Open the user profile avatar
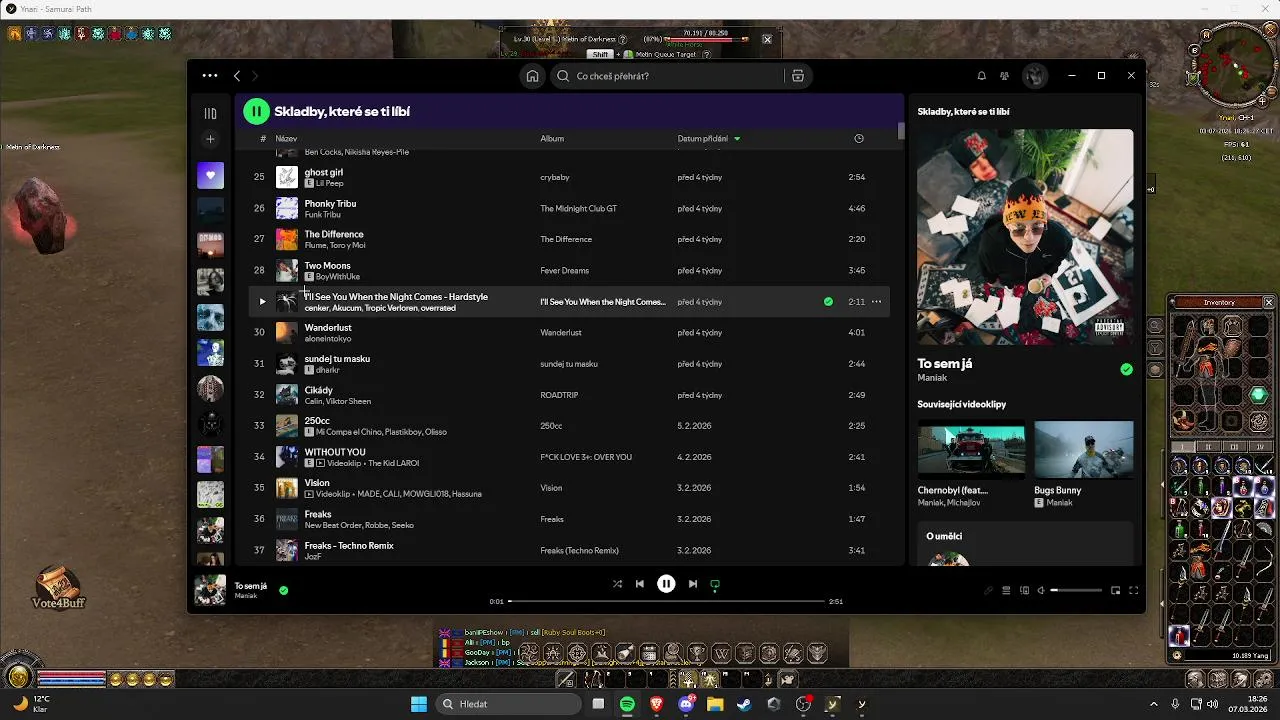The image size is (1280, 720). tap(1035, 76)
